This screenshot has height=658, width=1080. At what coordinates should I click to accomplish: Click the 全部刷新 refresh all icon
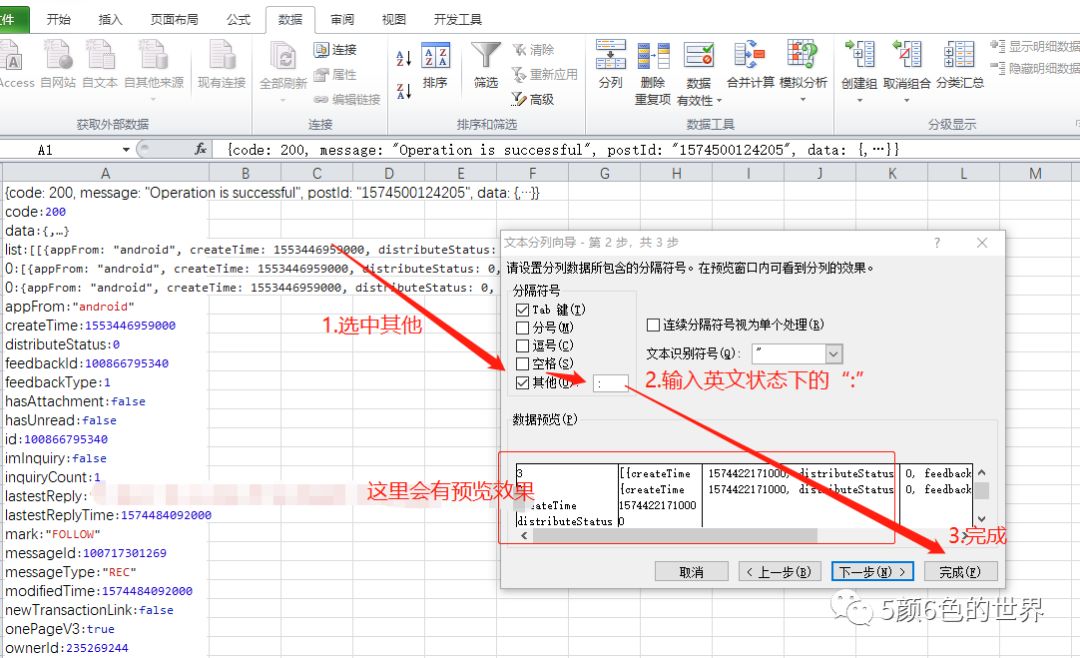(283, 58)
